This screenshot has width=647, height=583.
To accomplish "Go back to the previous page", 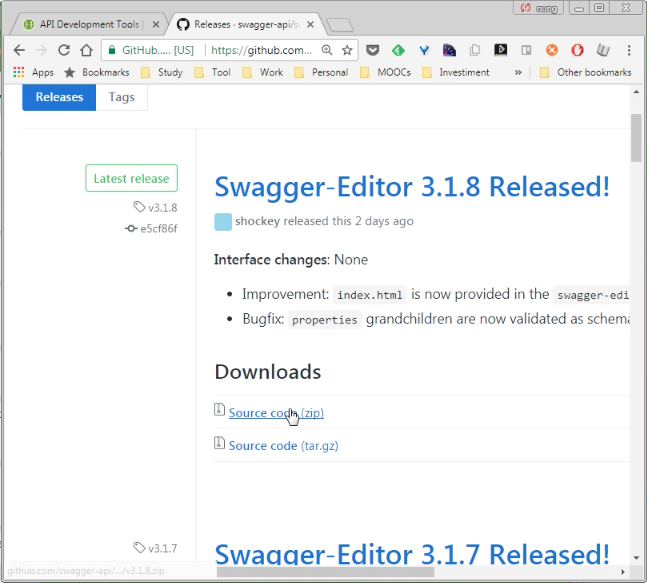I will (19, 50).
